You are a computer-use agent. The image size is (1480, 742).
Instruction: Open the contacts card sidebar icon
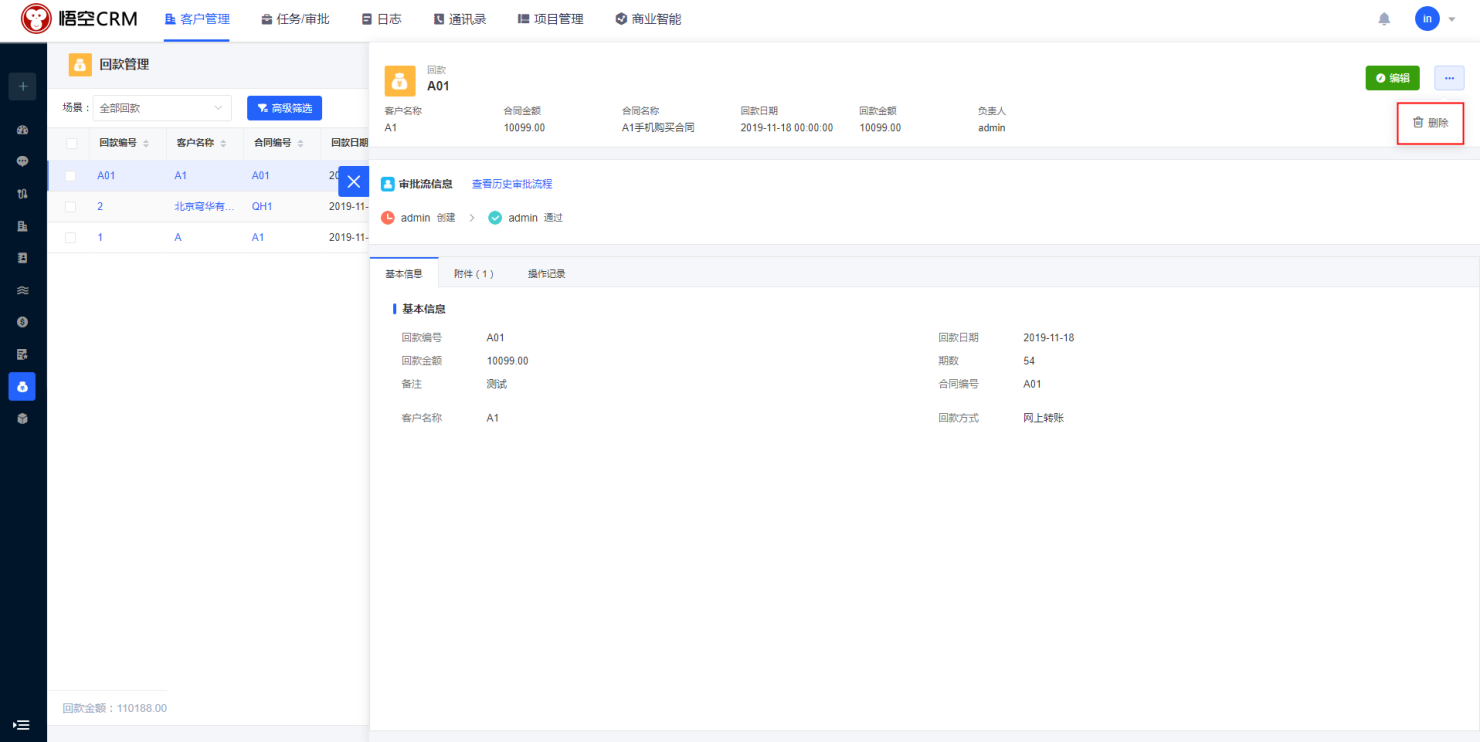[x=22, y=258]
